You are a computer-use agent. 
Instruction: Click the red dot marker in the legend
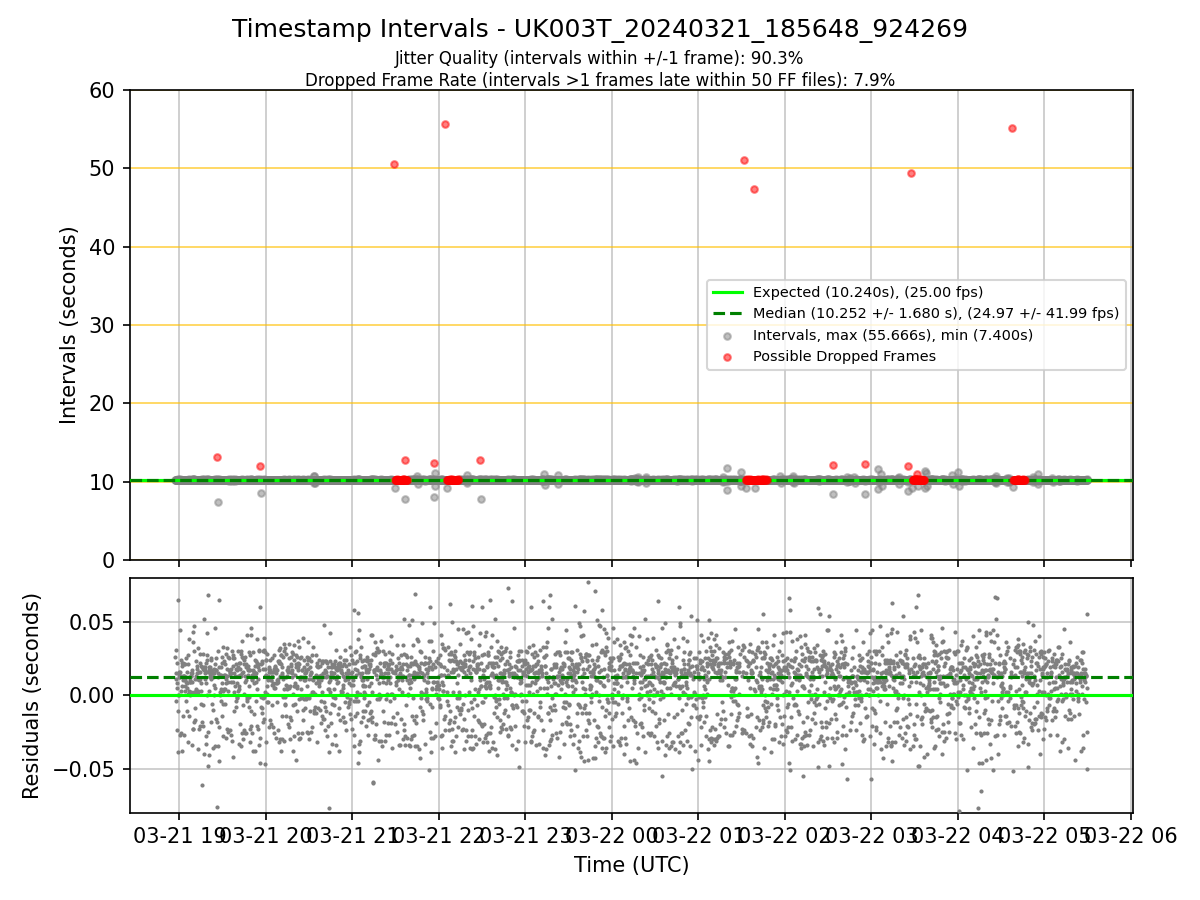tap(728, 356)
